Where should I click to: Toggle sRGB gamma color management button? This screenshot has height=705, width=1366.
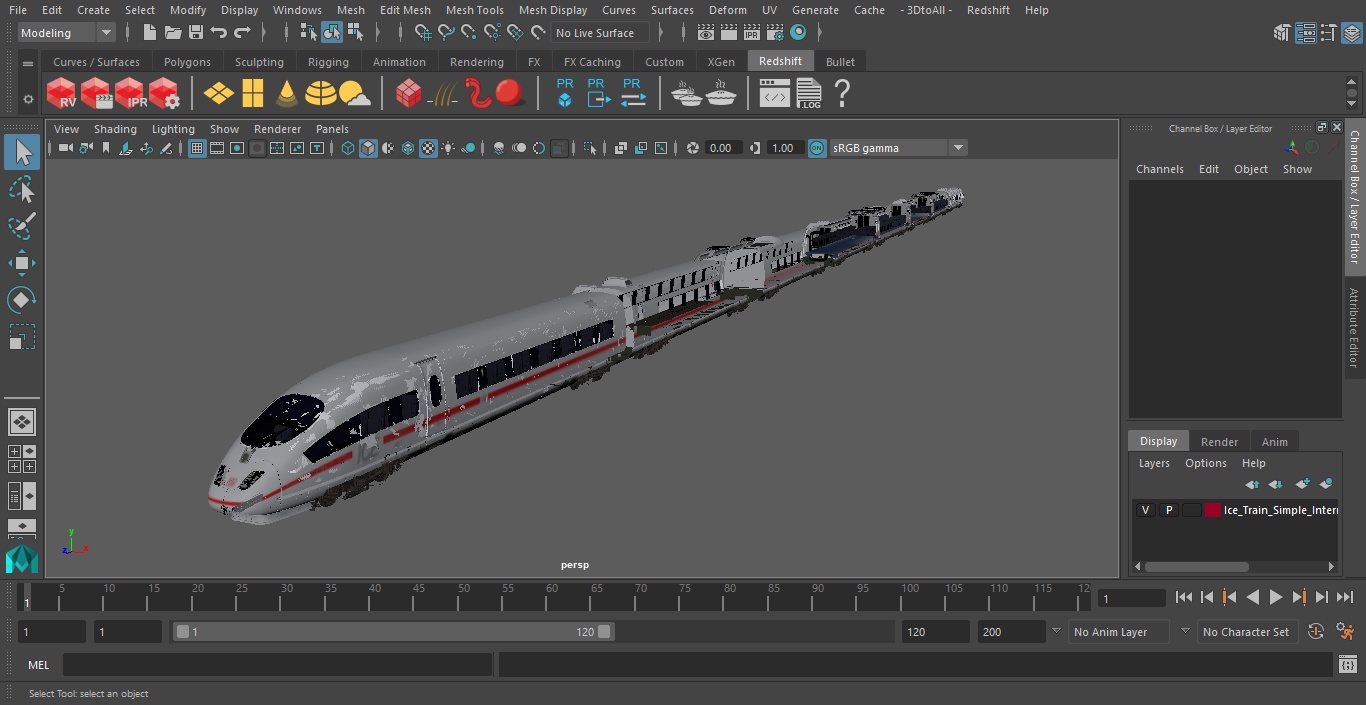[x=817, y=148]
